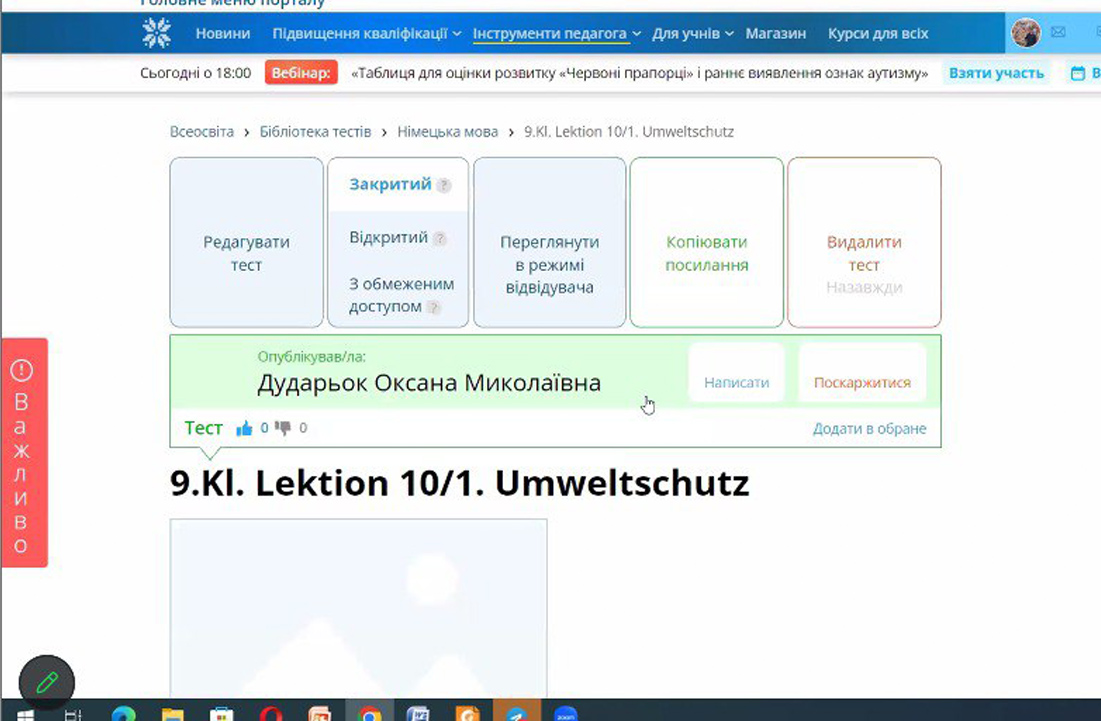Select the Закритий access option
The height and width of the screenshot is (721, 1101).
[390, 184]
